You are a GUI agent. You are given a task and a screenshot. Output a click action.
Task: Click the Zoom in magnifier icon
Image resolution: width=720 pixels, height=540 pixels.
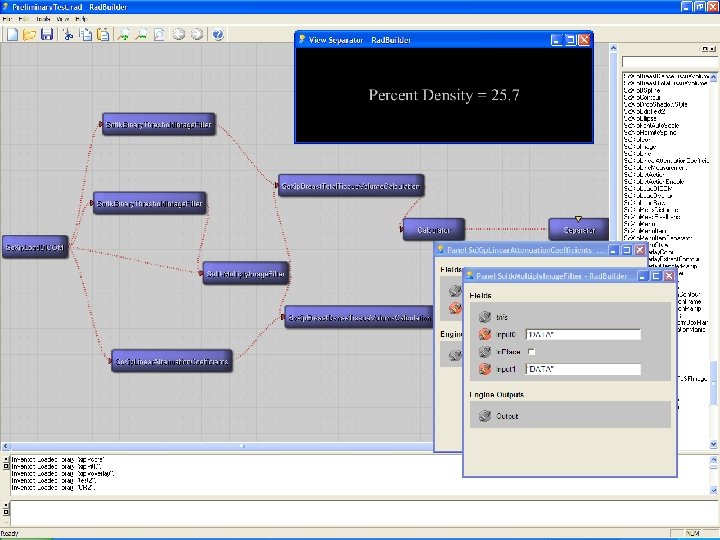coord(124,34)
